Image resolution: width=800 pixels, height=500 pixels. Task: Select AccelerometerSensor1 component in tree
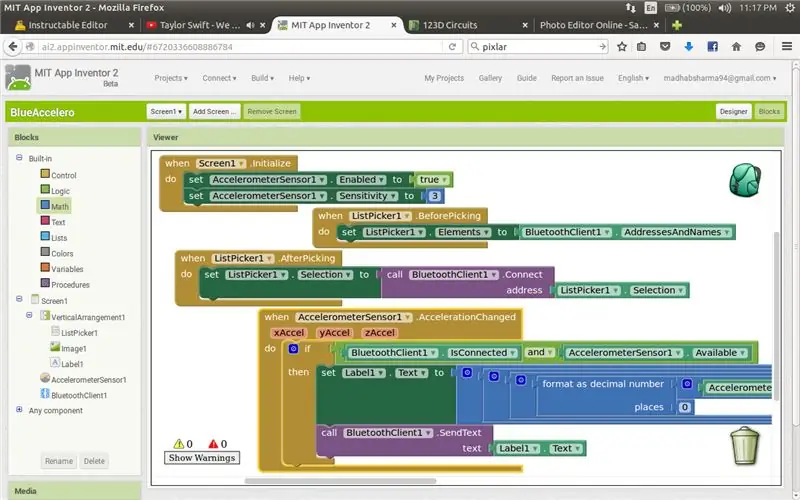pos(83,380)
